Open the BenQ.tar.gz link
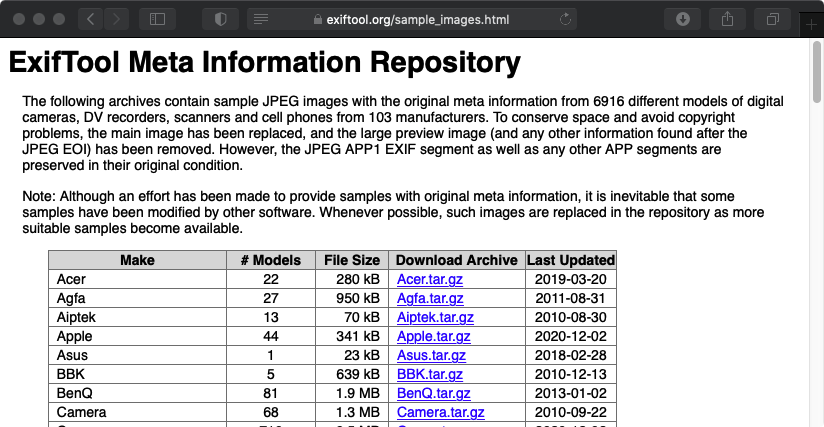The width and height of the screenshot is (824, 427). [x=433, y=393]
